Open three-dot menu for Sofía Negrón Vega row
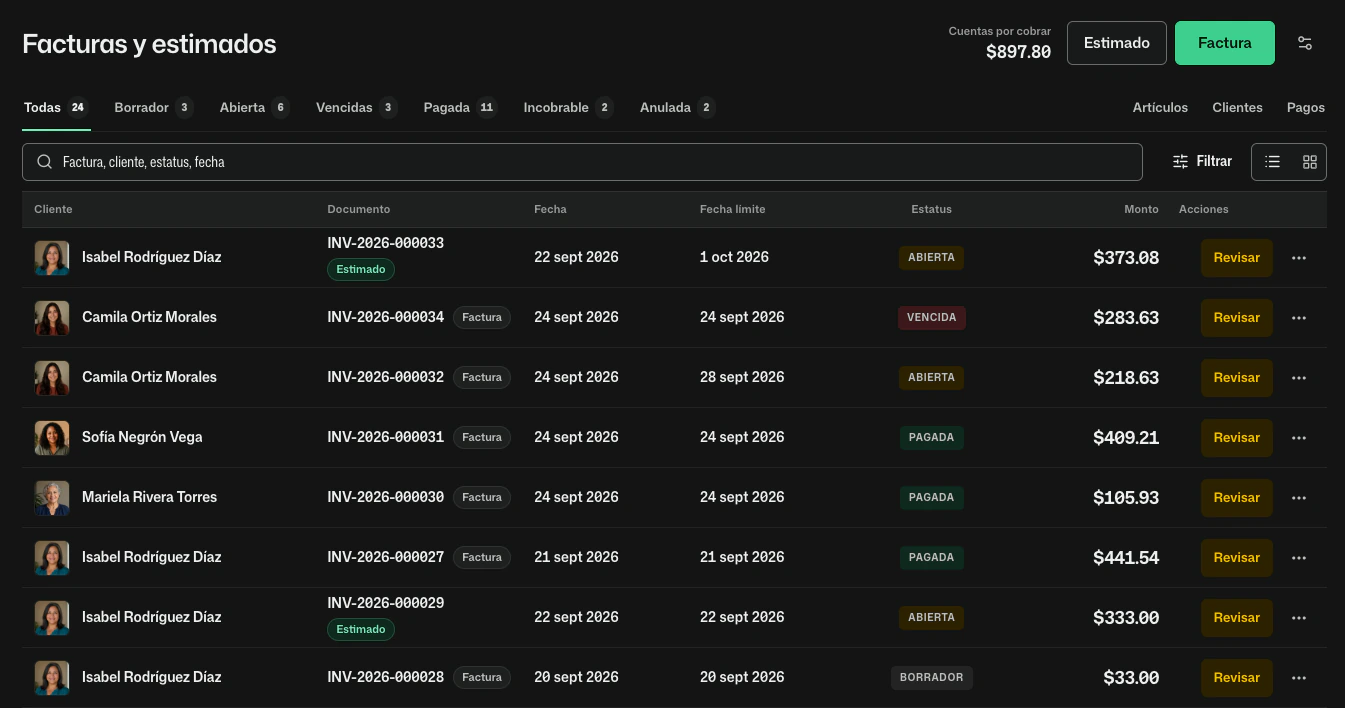Screen dimensions: 1345x708 (x=1299, y=438)
